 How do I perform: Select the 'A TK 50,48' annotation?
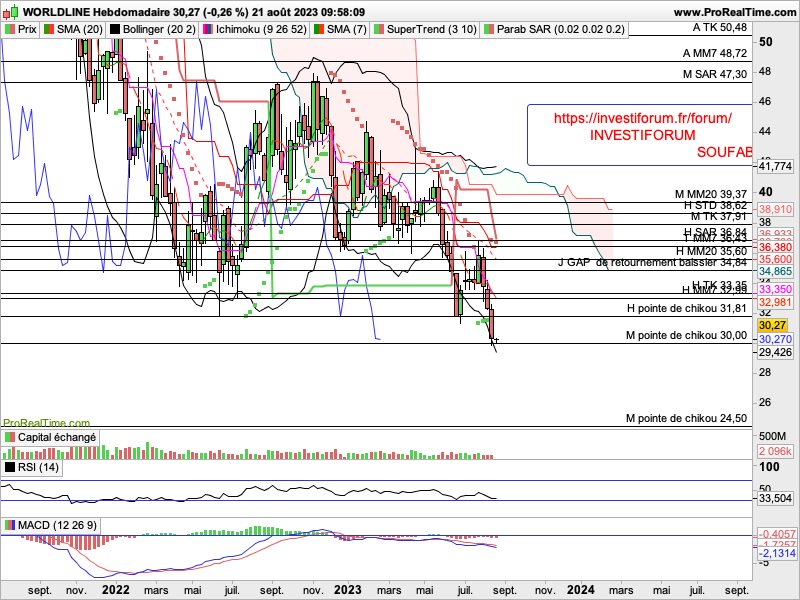click(719, 28)
